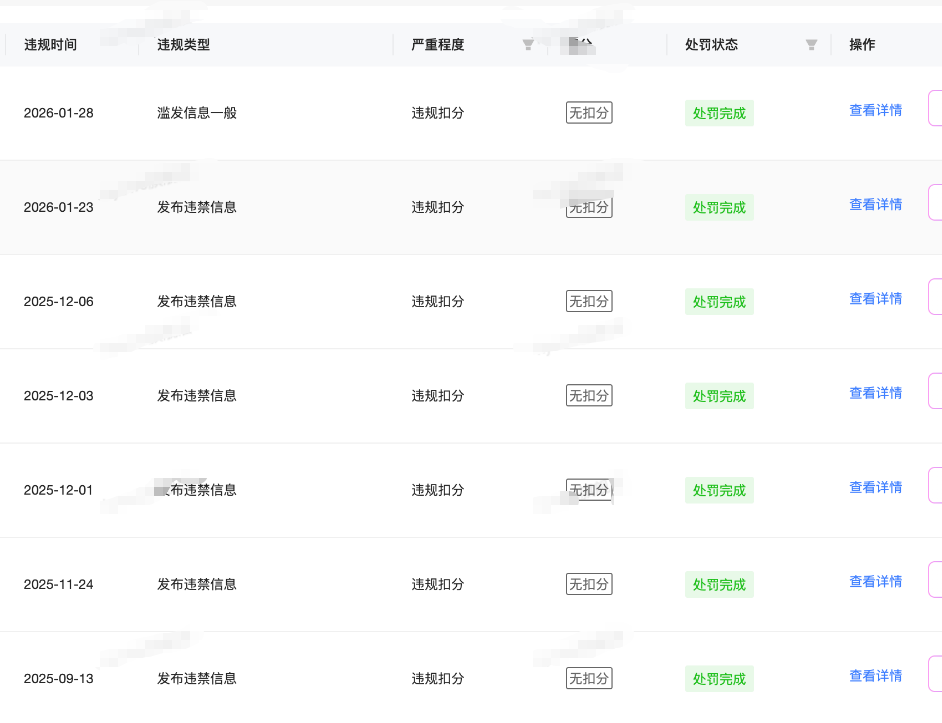
Task: View details for the 2026-01-28 violation
Action: pyautogui.click(x=875, y=111)
